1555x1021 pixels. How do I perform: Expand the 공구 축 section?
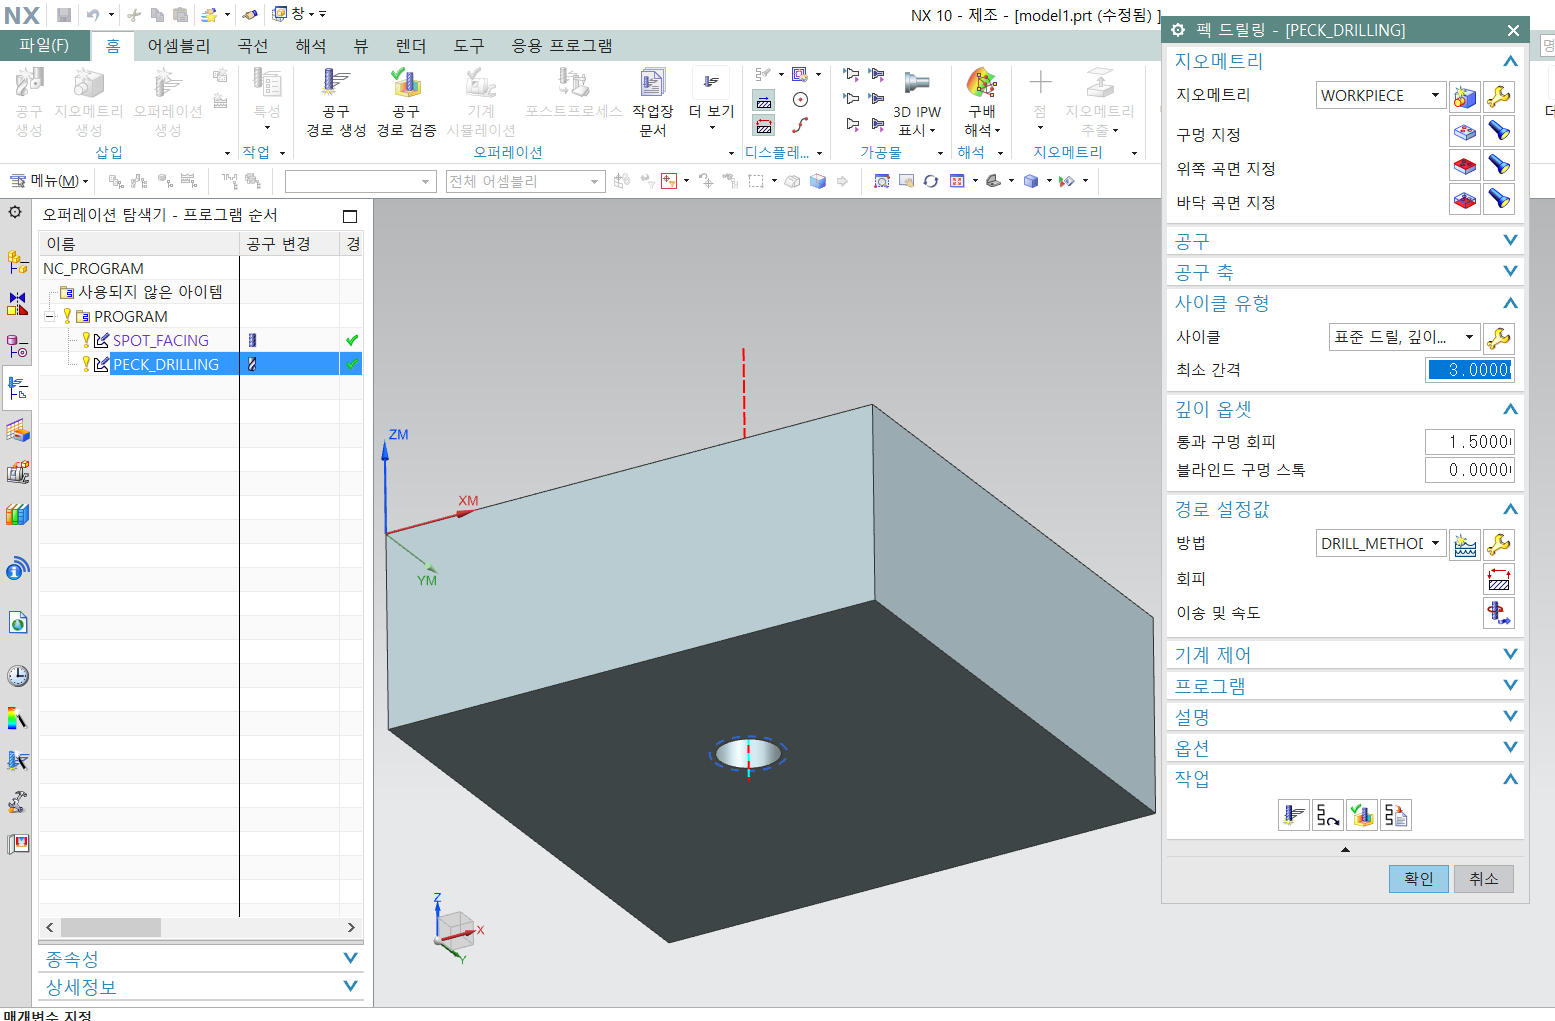click(1510, 272)
